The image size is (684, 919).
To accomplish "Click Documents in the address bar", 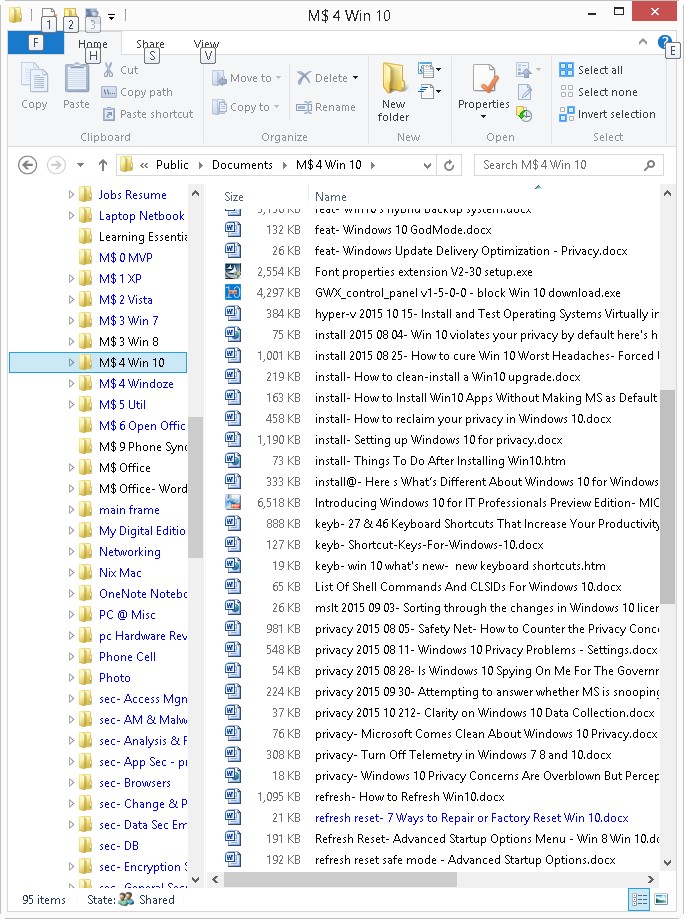I will 242,165.
